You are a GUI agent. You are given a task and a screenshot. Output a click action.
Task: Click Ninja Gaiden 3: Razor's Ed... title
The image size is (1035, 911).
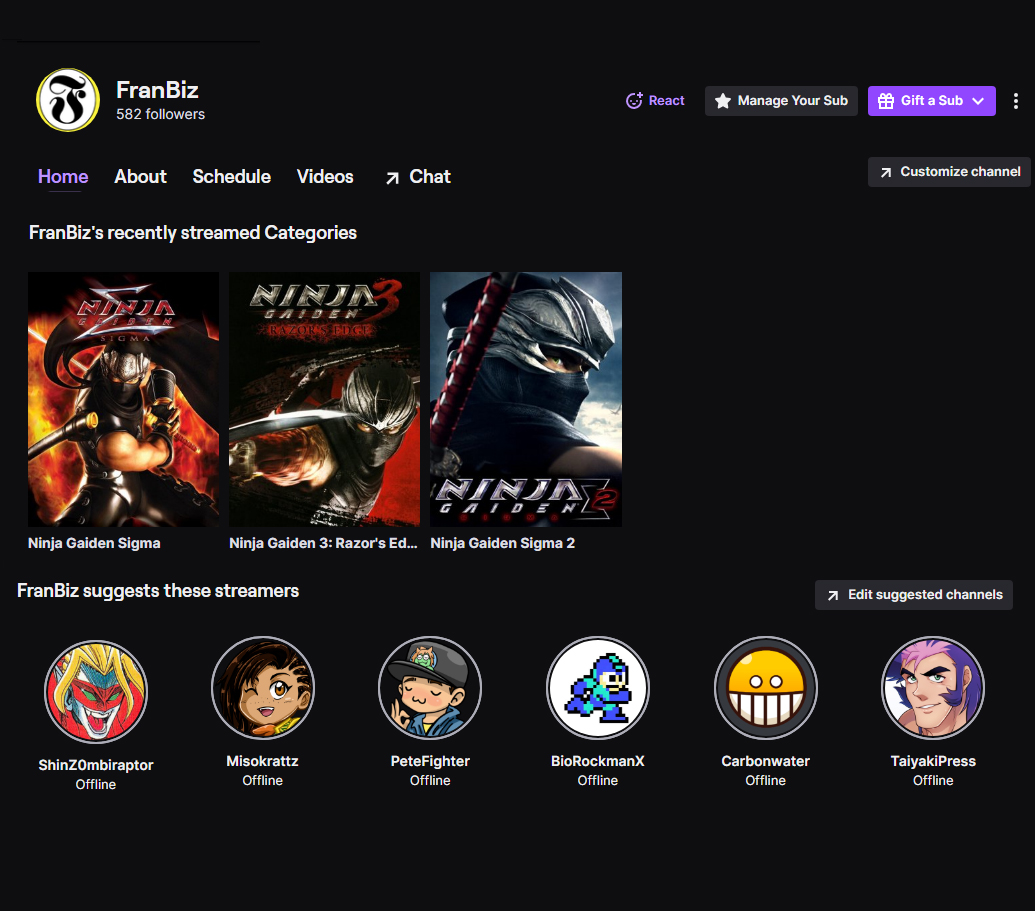[323, 543]
